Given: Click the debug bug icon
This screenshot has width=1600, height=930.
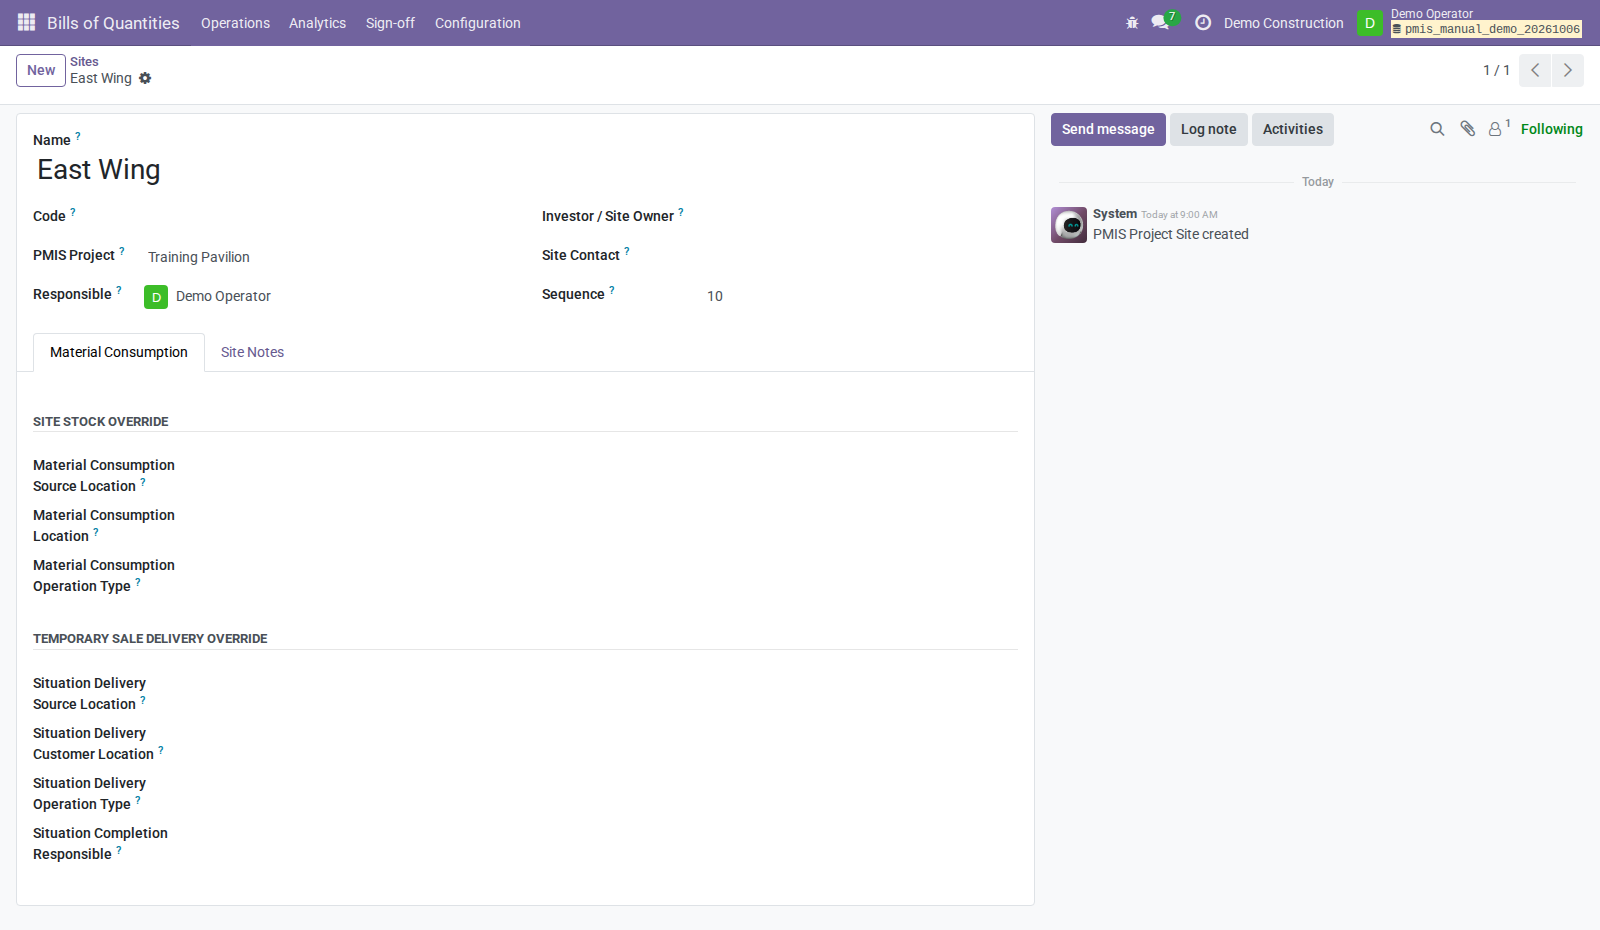Looking at the screenshot, I should (x=1132, y=22).
